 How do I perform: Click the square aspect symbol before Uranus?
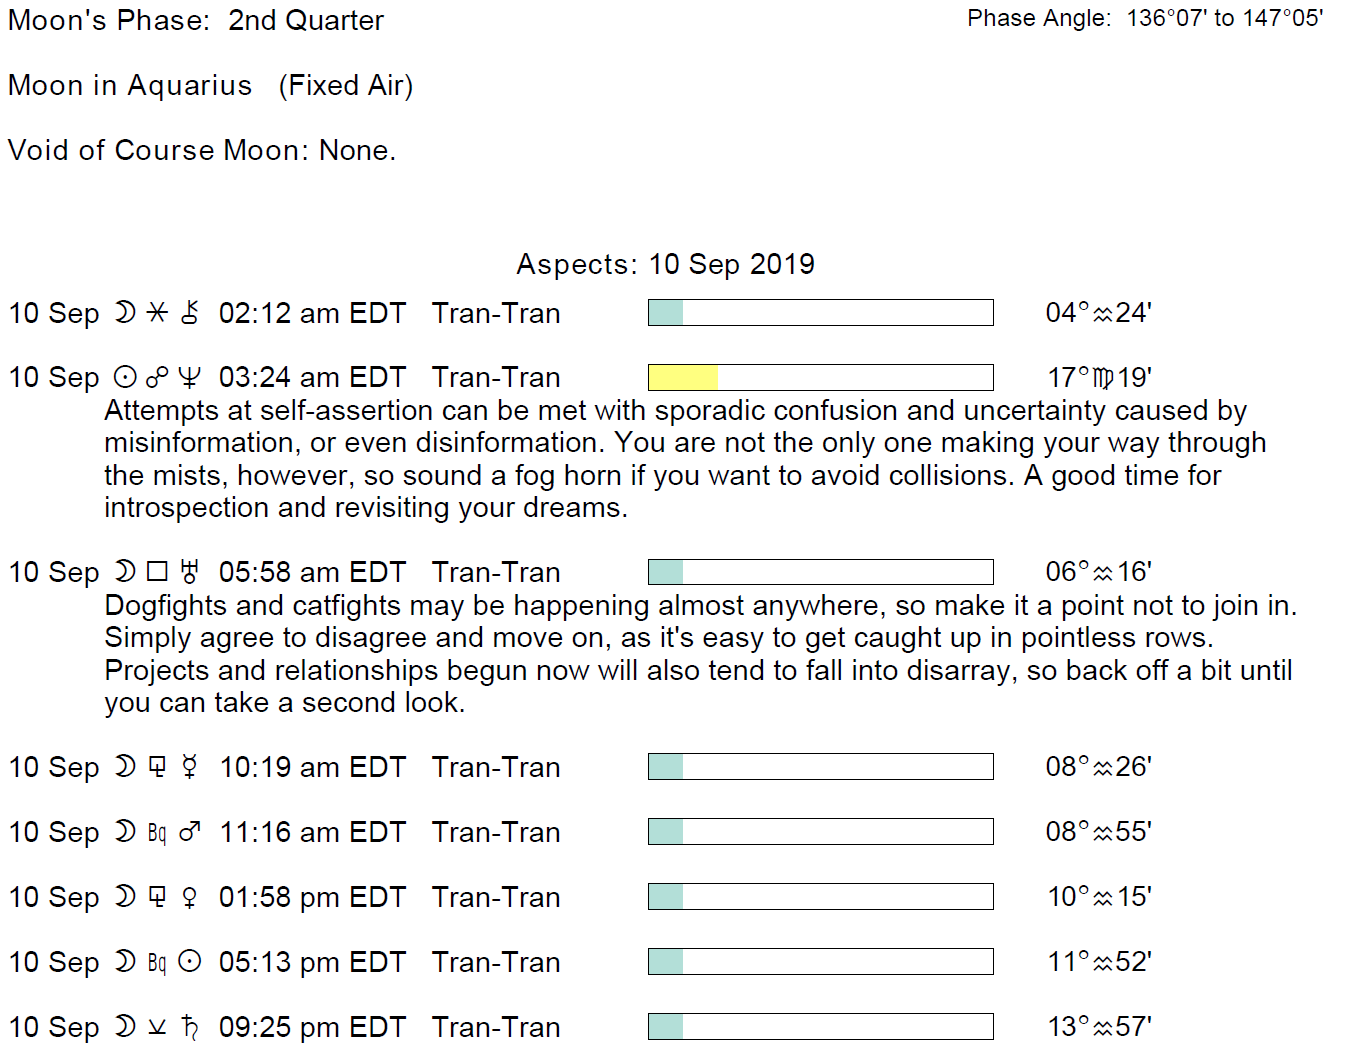click(157, 572)
